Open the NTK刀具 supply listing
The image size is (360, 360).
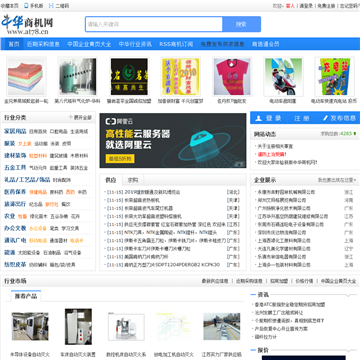(172, 232)
